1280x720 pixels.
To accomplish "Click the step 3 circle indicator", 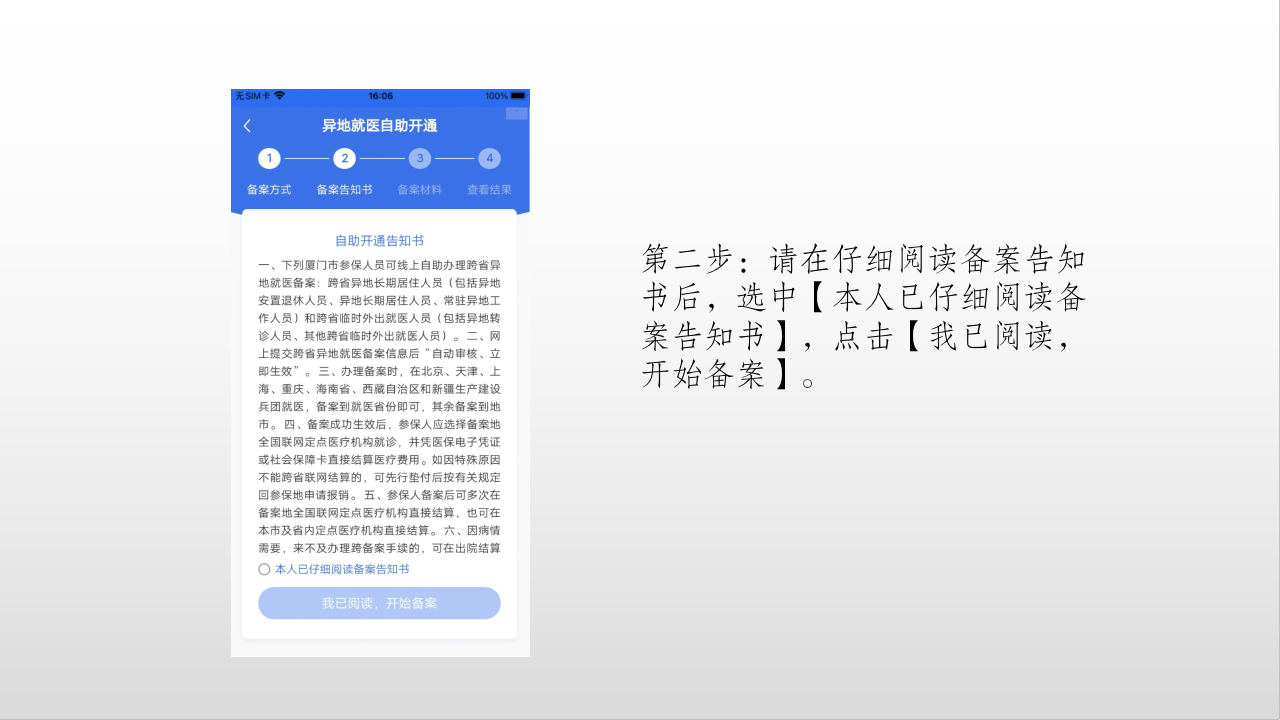I will (x=420, y=158).
